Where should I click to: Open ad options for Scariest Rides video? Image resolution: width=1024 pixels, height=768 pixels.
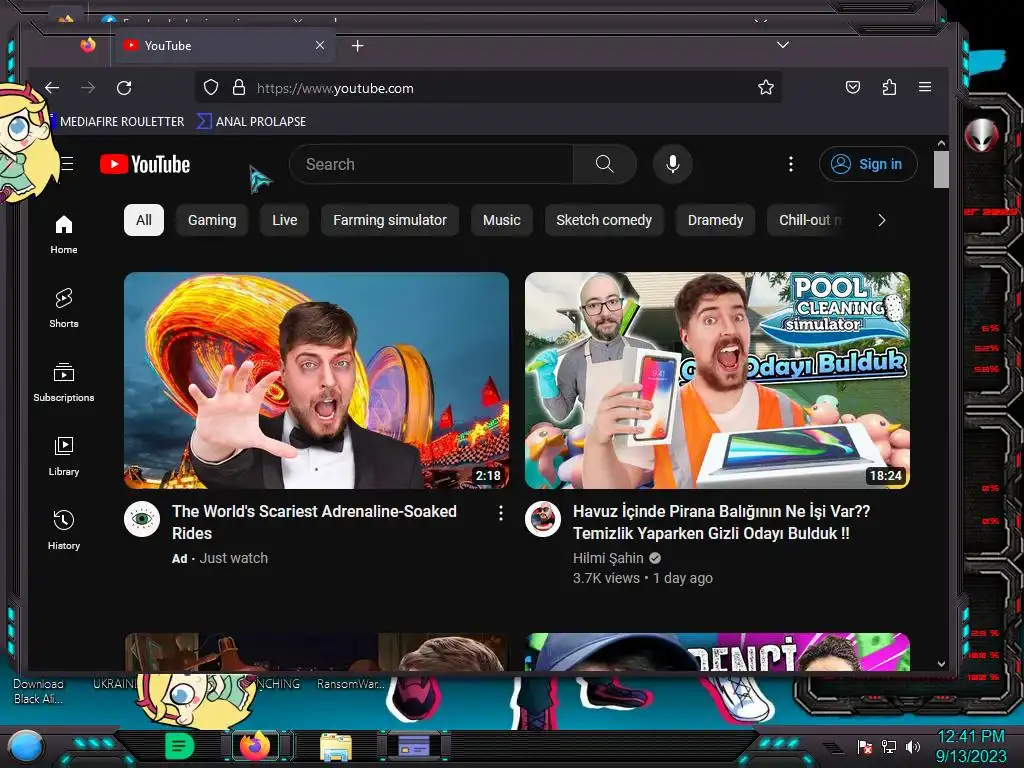point(501,513)
